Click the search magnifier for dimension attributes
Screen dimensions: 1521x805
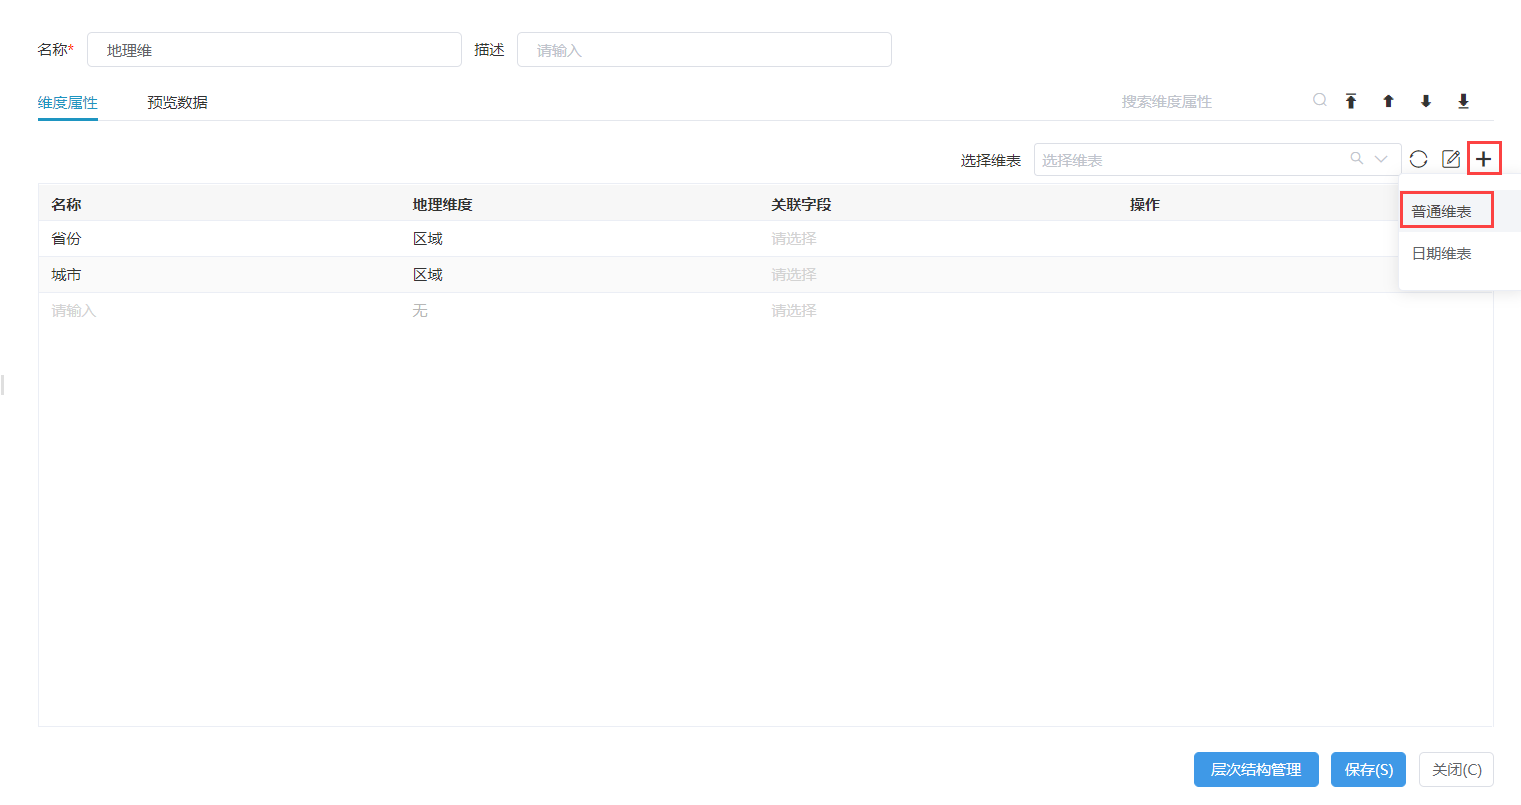(1320, 100)
